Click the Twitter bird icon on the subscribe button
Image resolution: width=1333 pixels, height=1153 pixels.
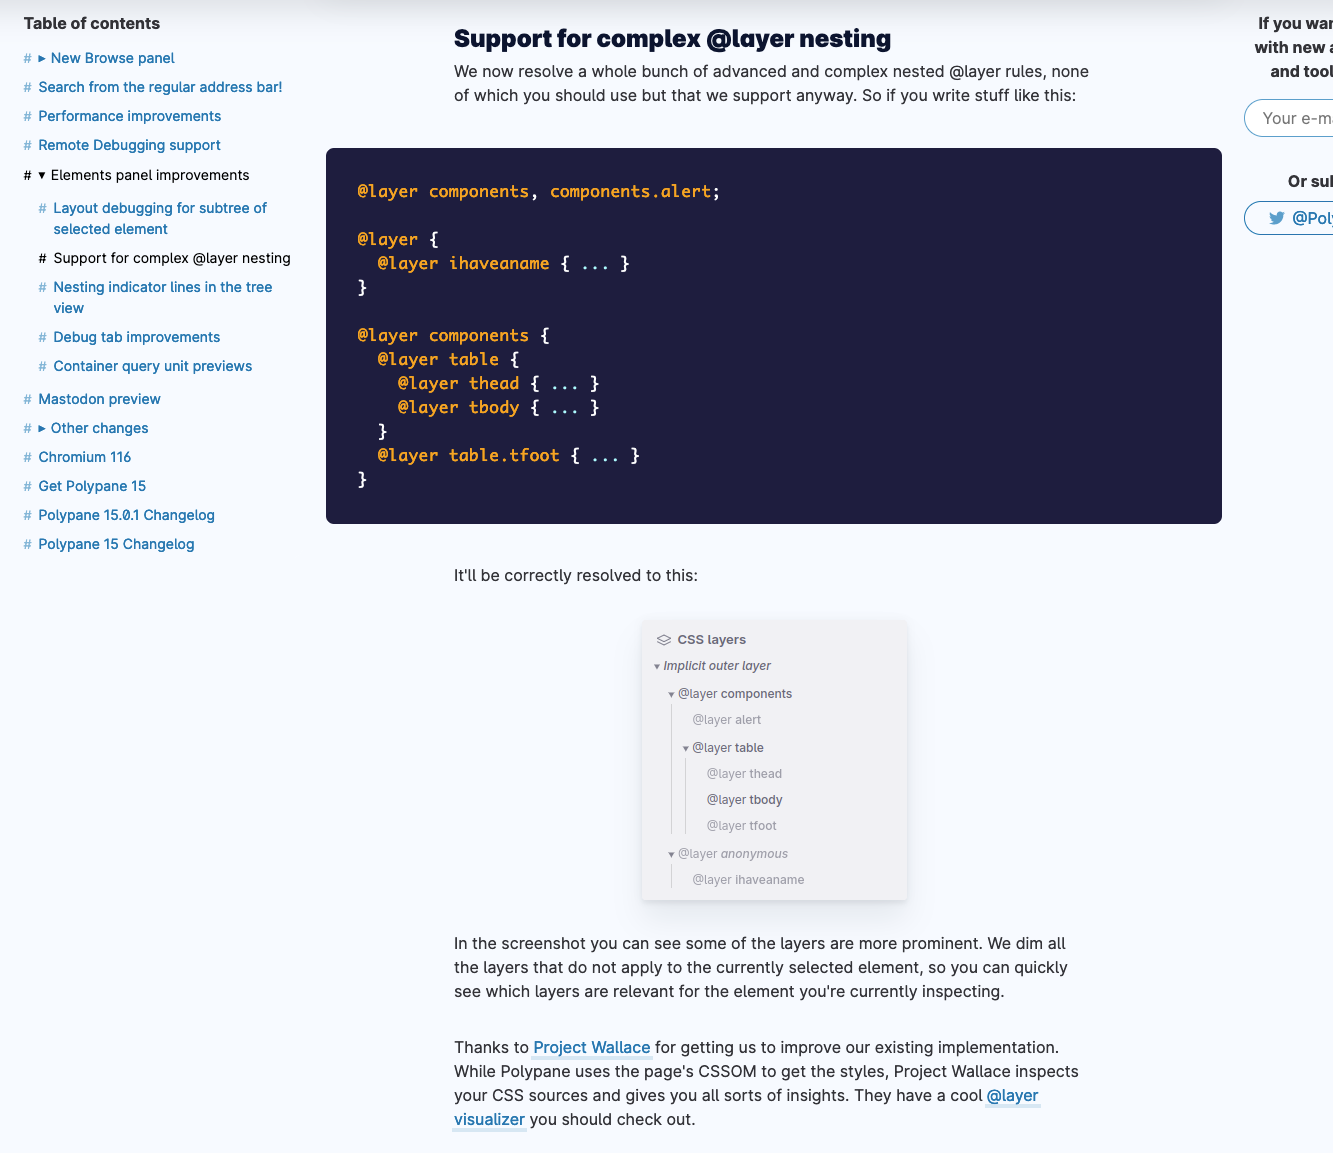pyautogui.click(x=1277, y=217)
